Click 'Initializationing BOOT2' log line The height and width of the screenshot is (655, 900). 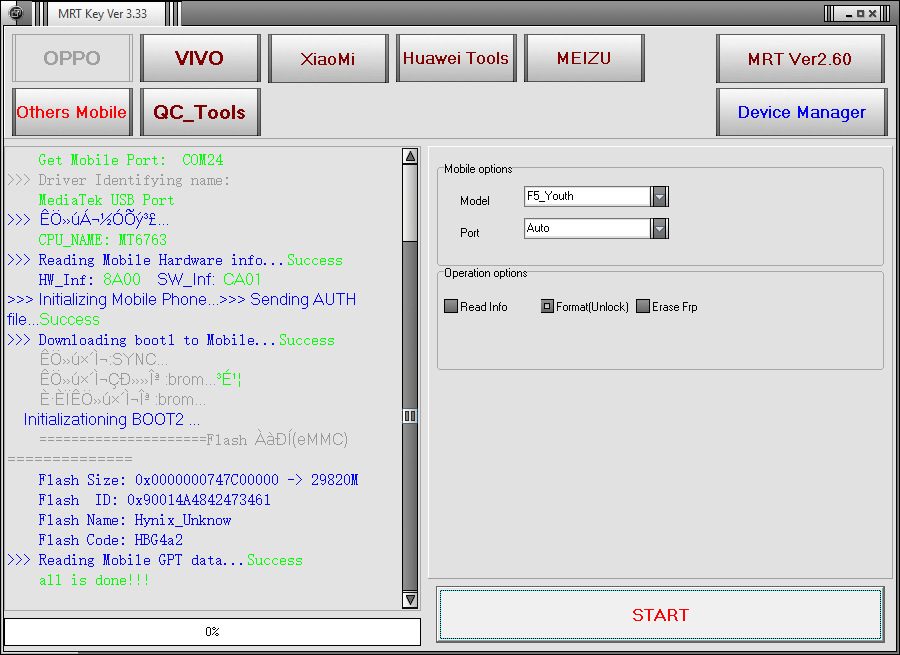[112, 420]
